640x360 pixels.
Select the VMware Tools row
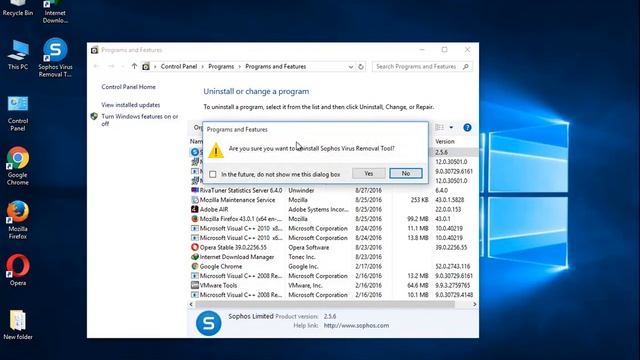pyautogui.click(x=333, y=285)
